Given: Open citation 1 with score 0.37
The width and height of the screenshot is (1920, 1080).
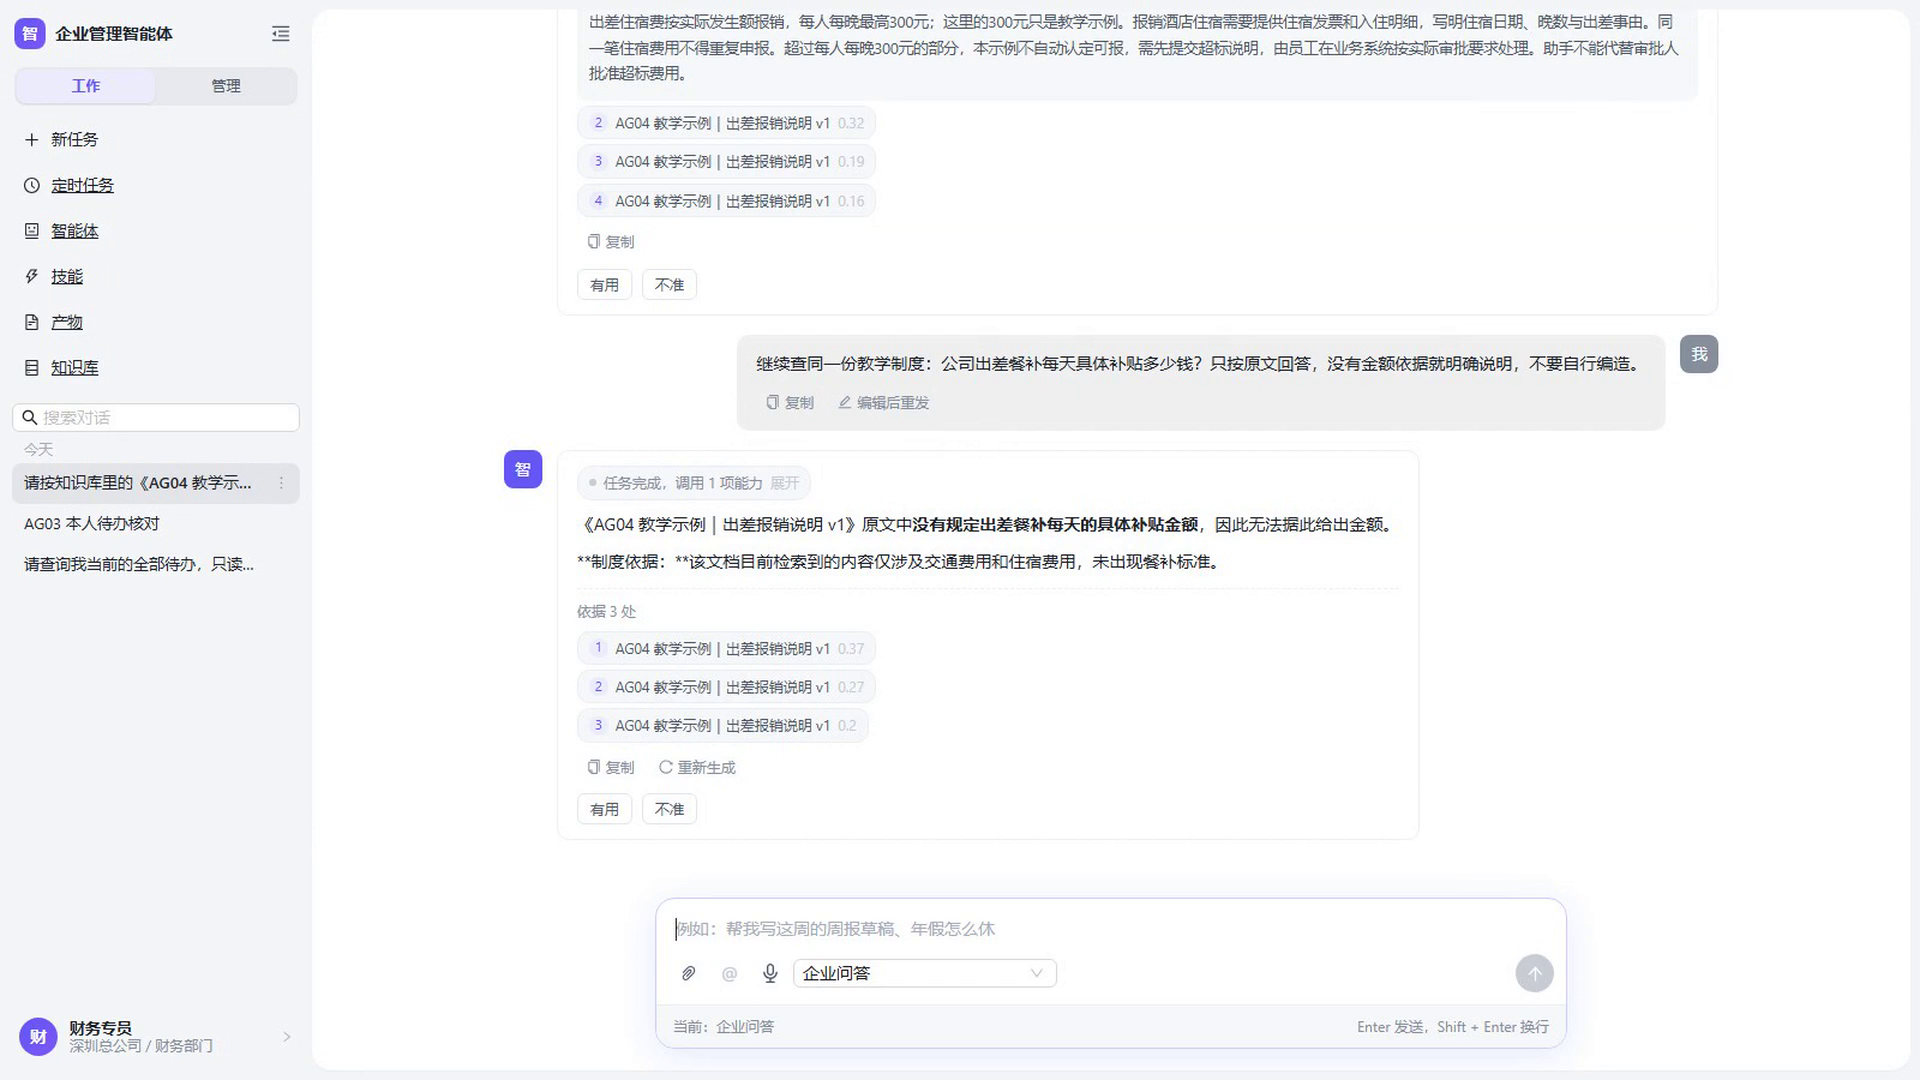Looking at the screenshot, I should 726,649.
